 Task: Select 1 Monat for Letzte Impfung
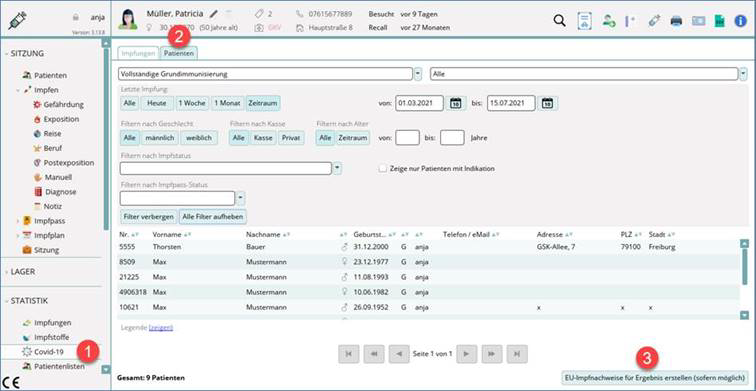click(x=228, y=103)
